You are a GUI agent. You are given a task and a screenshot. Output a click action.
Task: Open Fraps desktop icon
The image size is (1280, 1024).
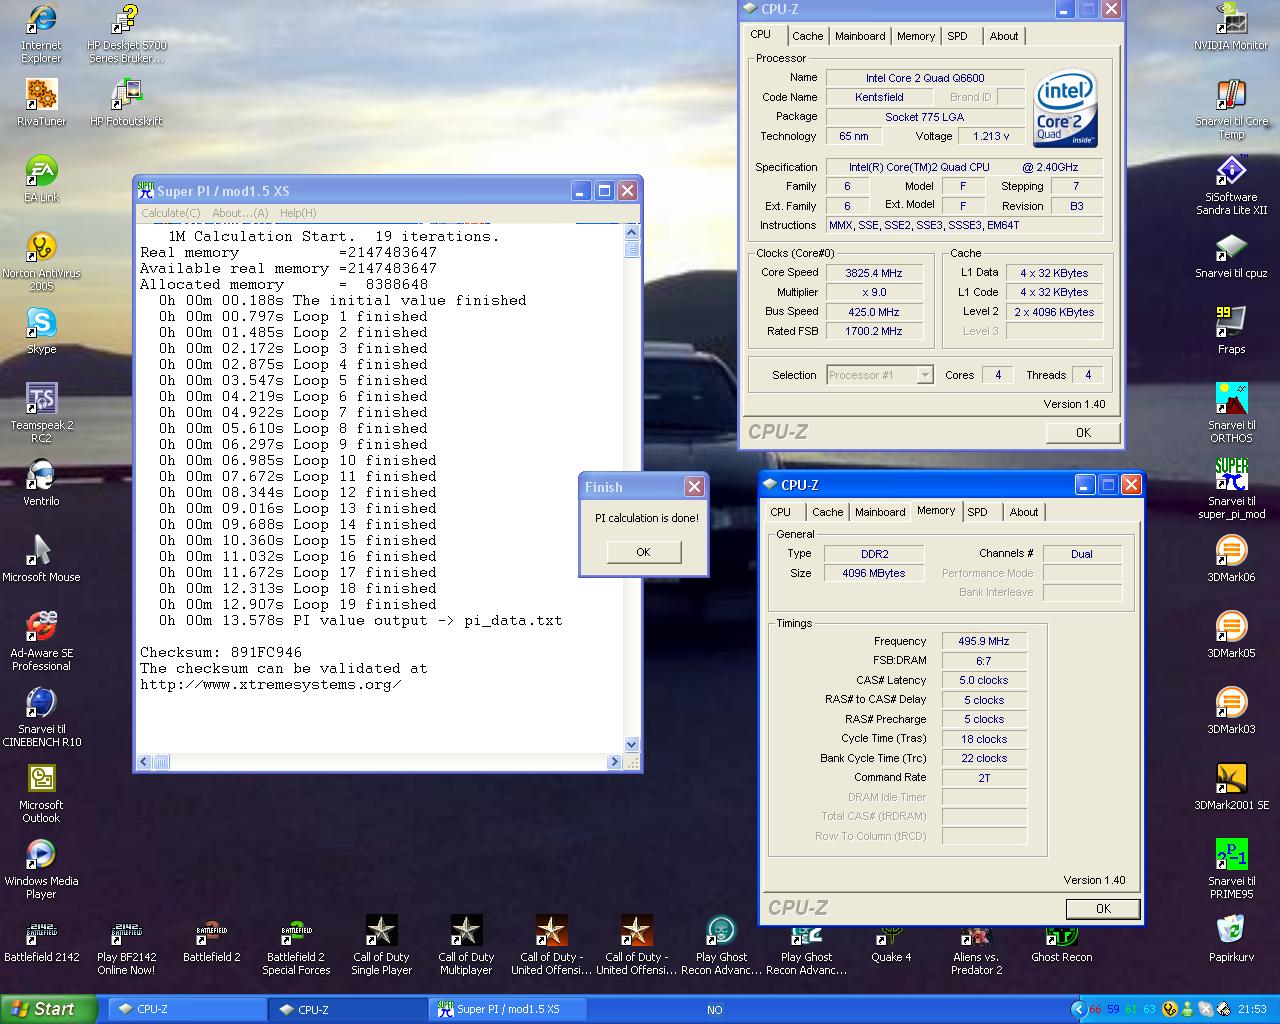click(x=1231, y=330)
